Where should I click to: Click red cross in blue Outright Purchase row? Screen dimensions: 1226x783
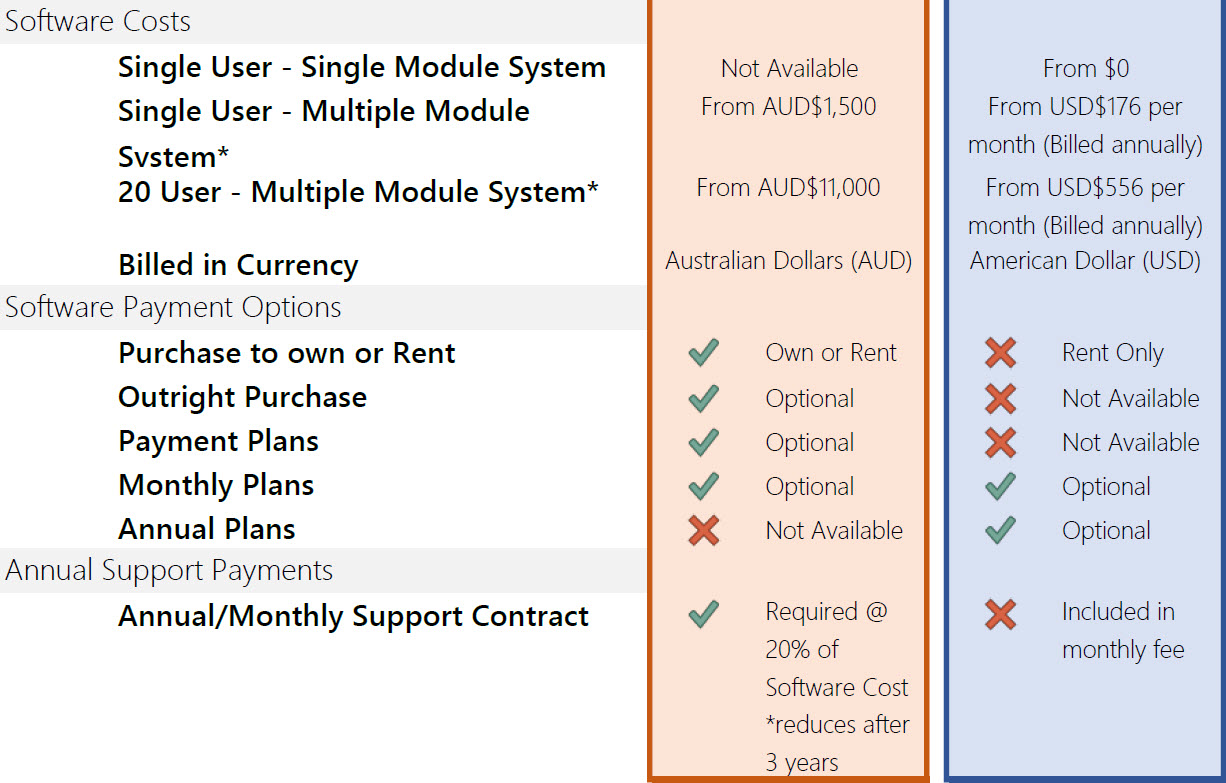(1000, 398)
